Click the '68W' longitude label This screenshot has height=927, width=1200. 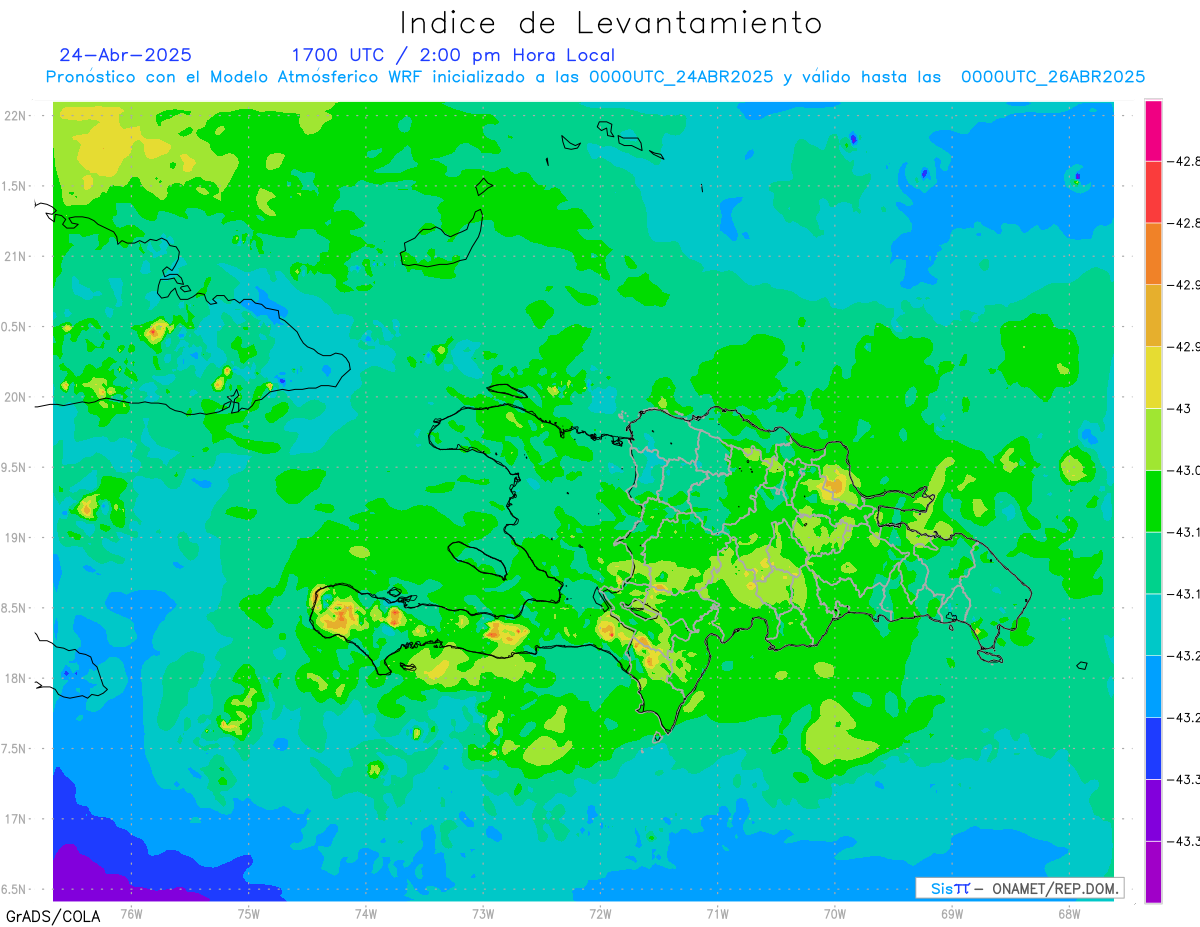click(1069, 913)
